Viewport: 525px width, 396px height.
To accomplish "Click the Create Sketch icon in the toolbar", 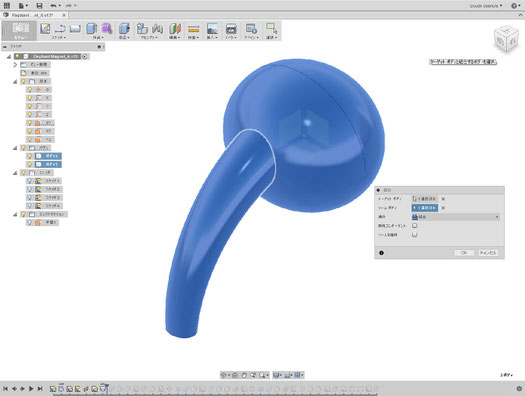I will (x=45, y=28).
